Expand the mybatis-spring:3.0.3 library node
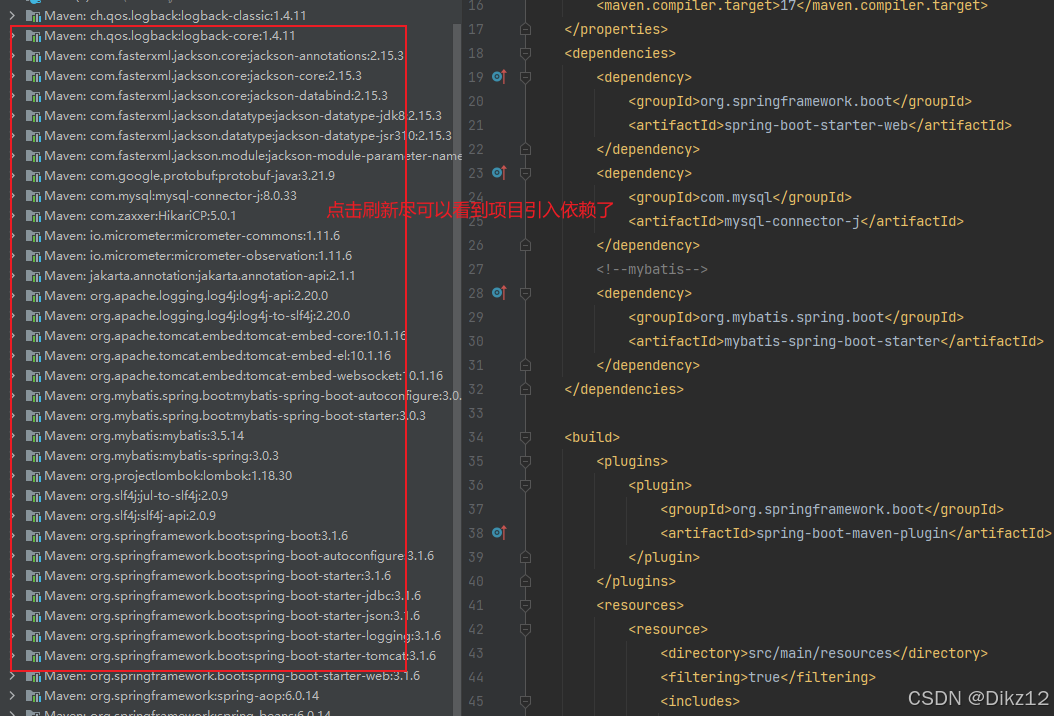The height and width of the screenshot is (716, 1054). point(13,456)
